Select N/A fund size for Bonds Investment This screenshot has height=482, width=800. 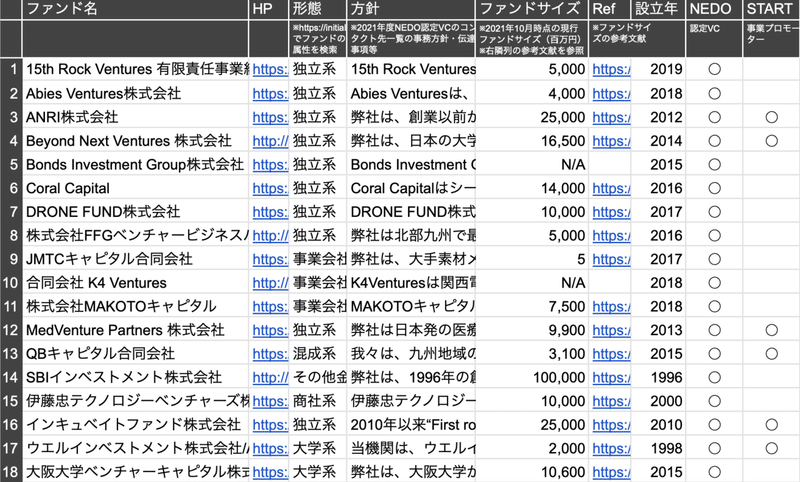pos(532,165)
